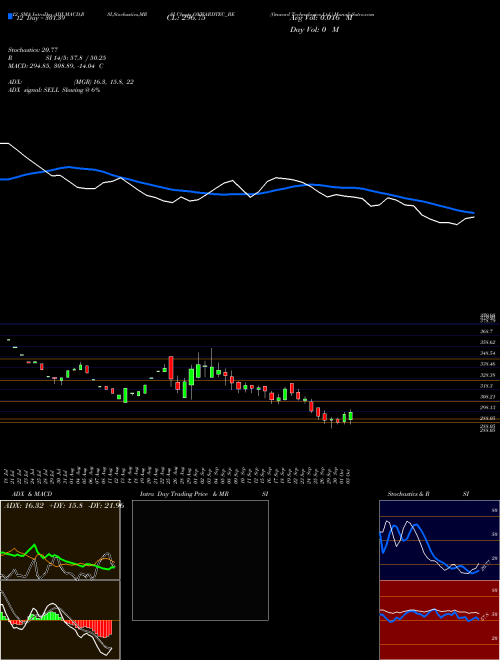Screen dimensions: 500x660
Task: Click the 'Day Vol: 0 M' text
Action: pos(314,30)
